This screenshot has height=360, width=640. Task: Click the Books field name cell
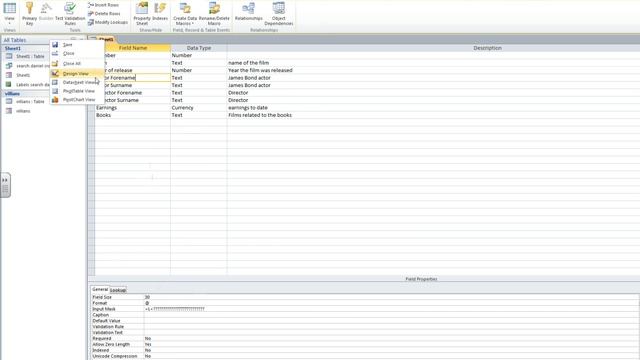coord(133,115)
